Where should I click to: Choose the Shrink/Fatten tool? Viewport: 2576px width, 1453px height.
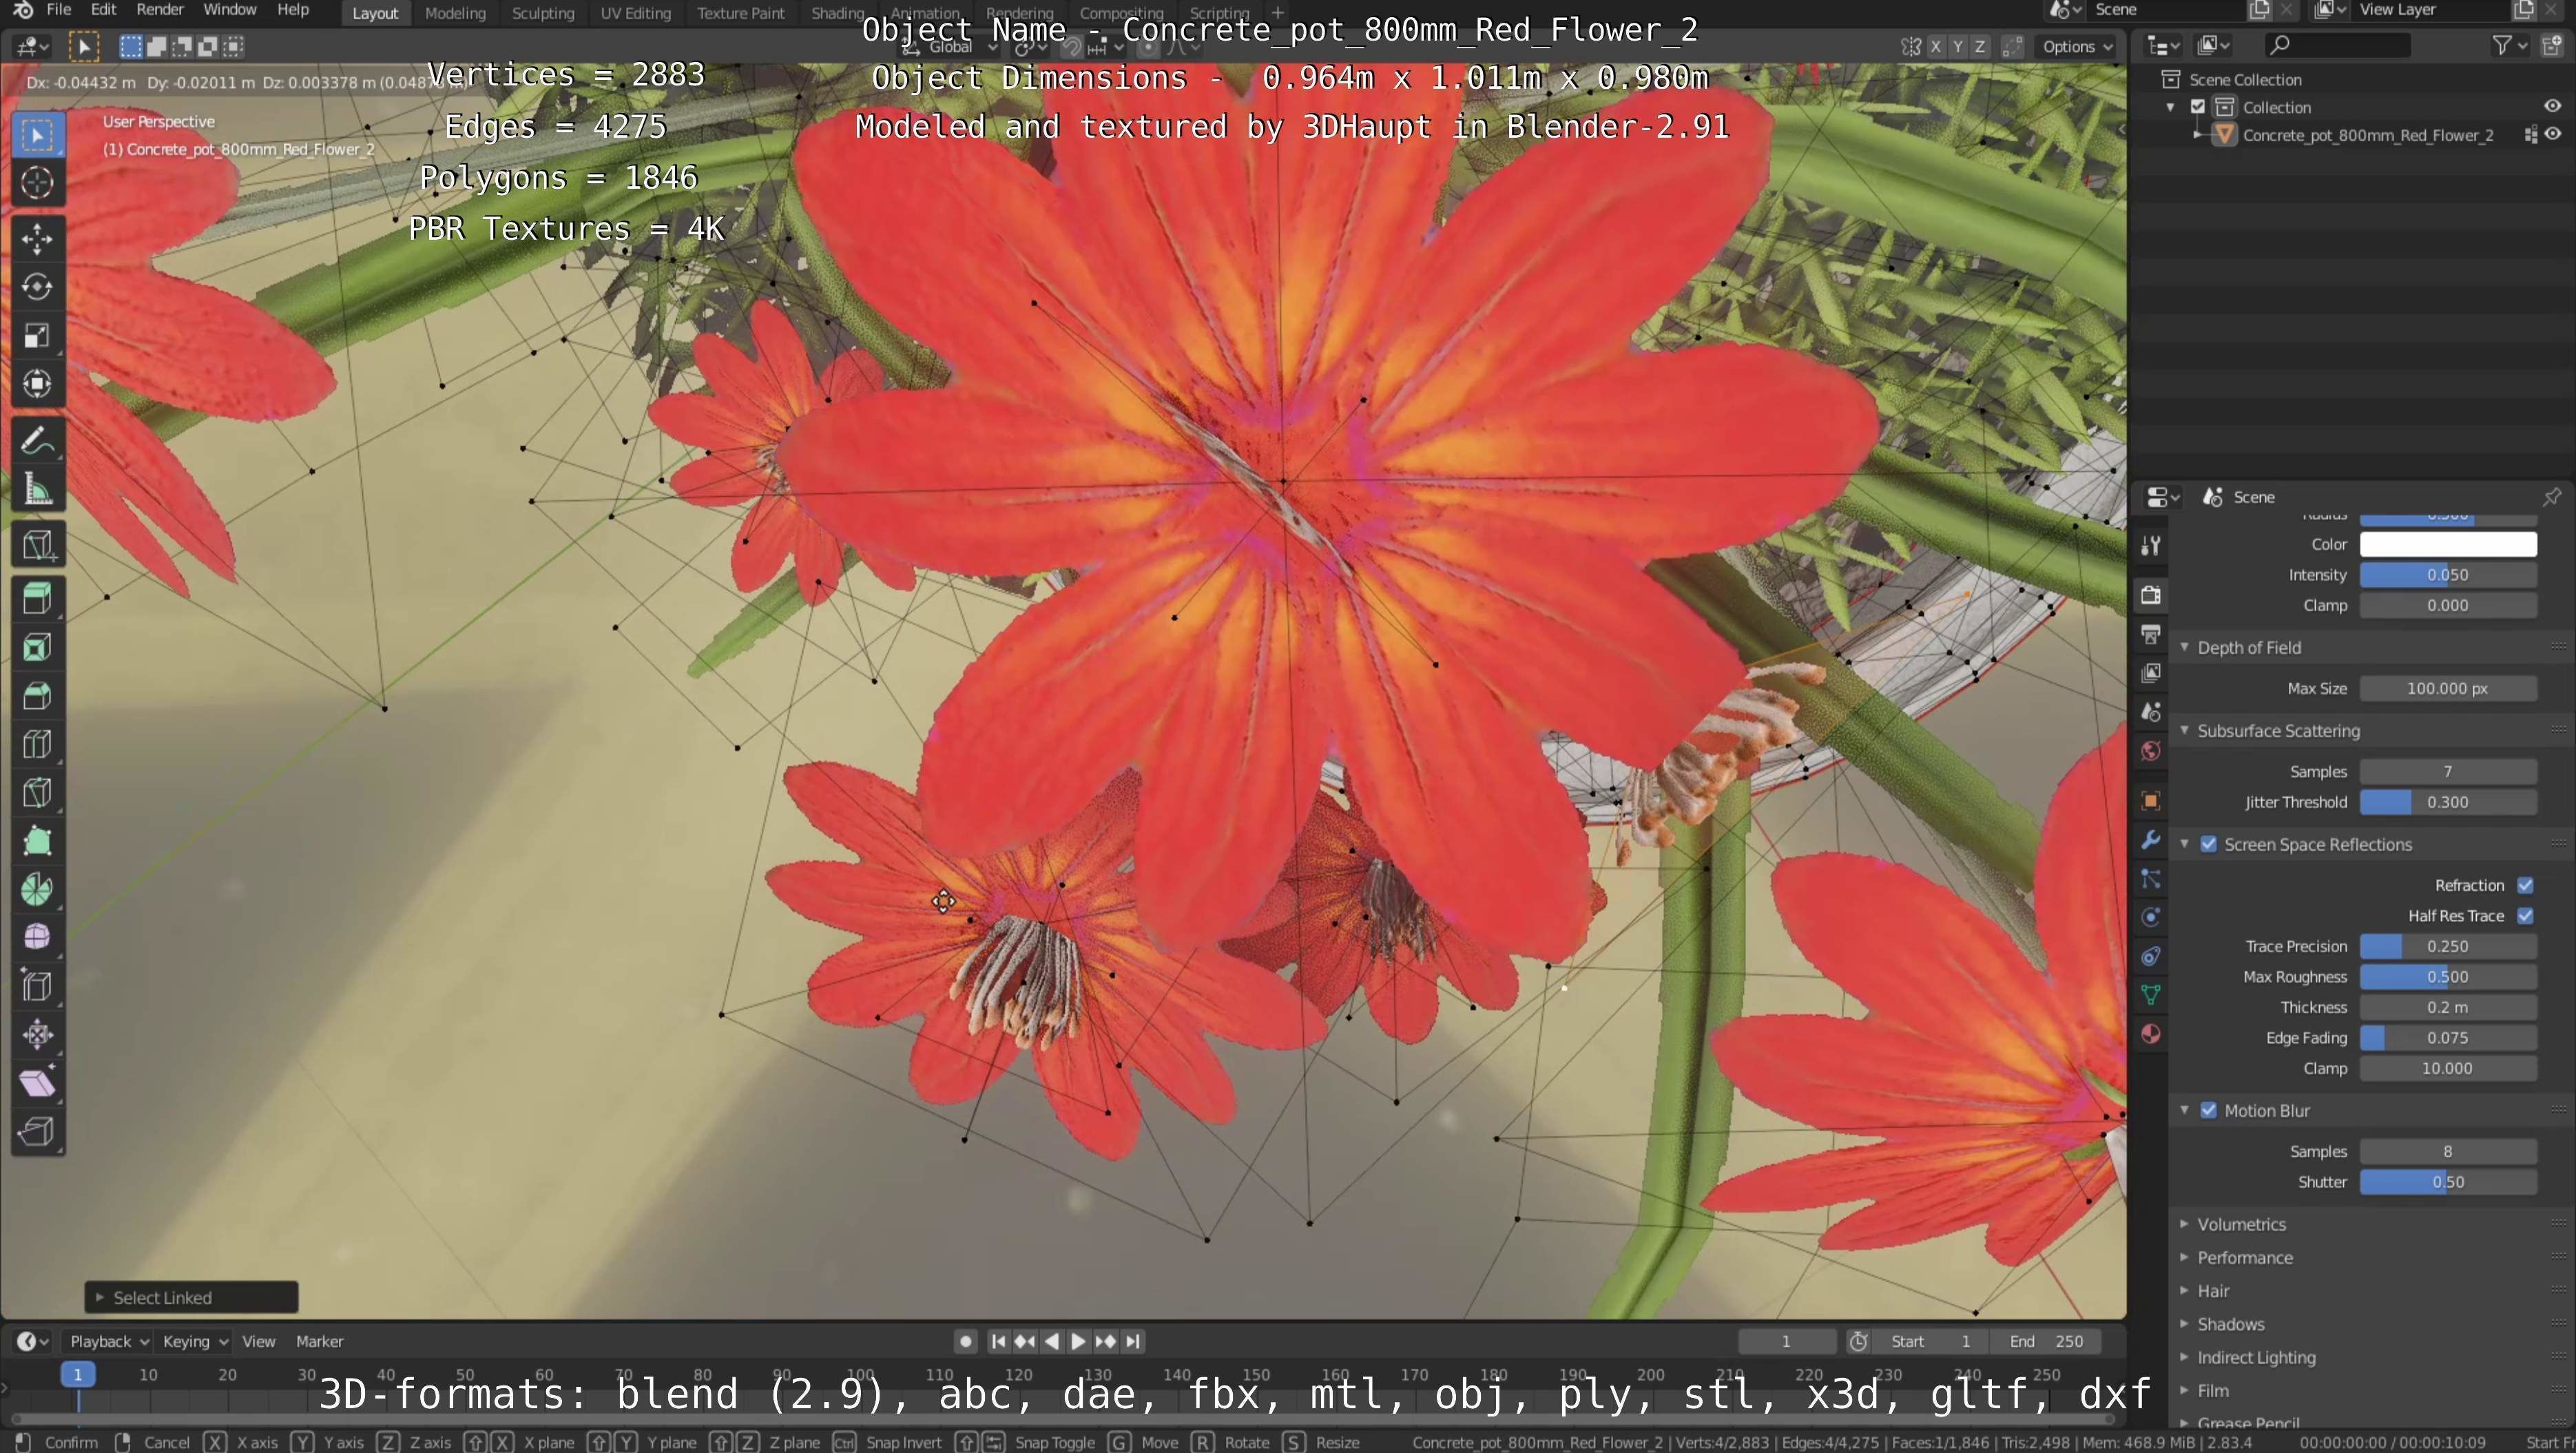[x=37, y=1034]
